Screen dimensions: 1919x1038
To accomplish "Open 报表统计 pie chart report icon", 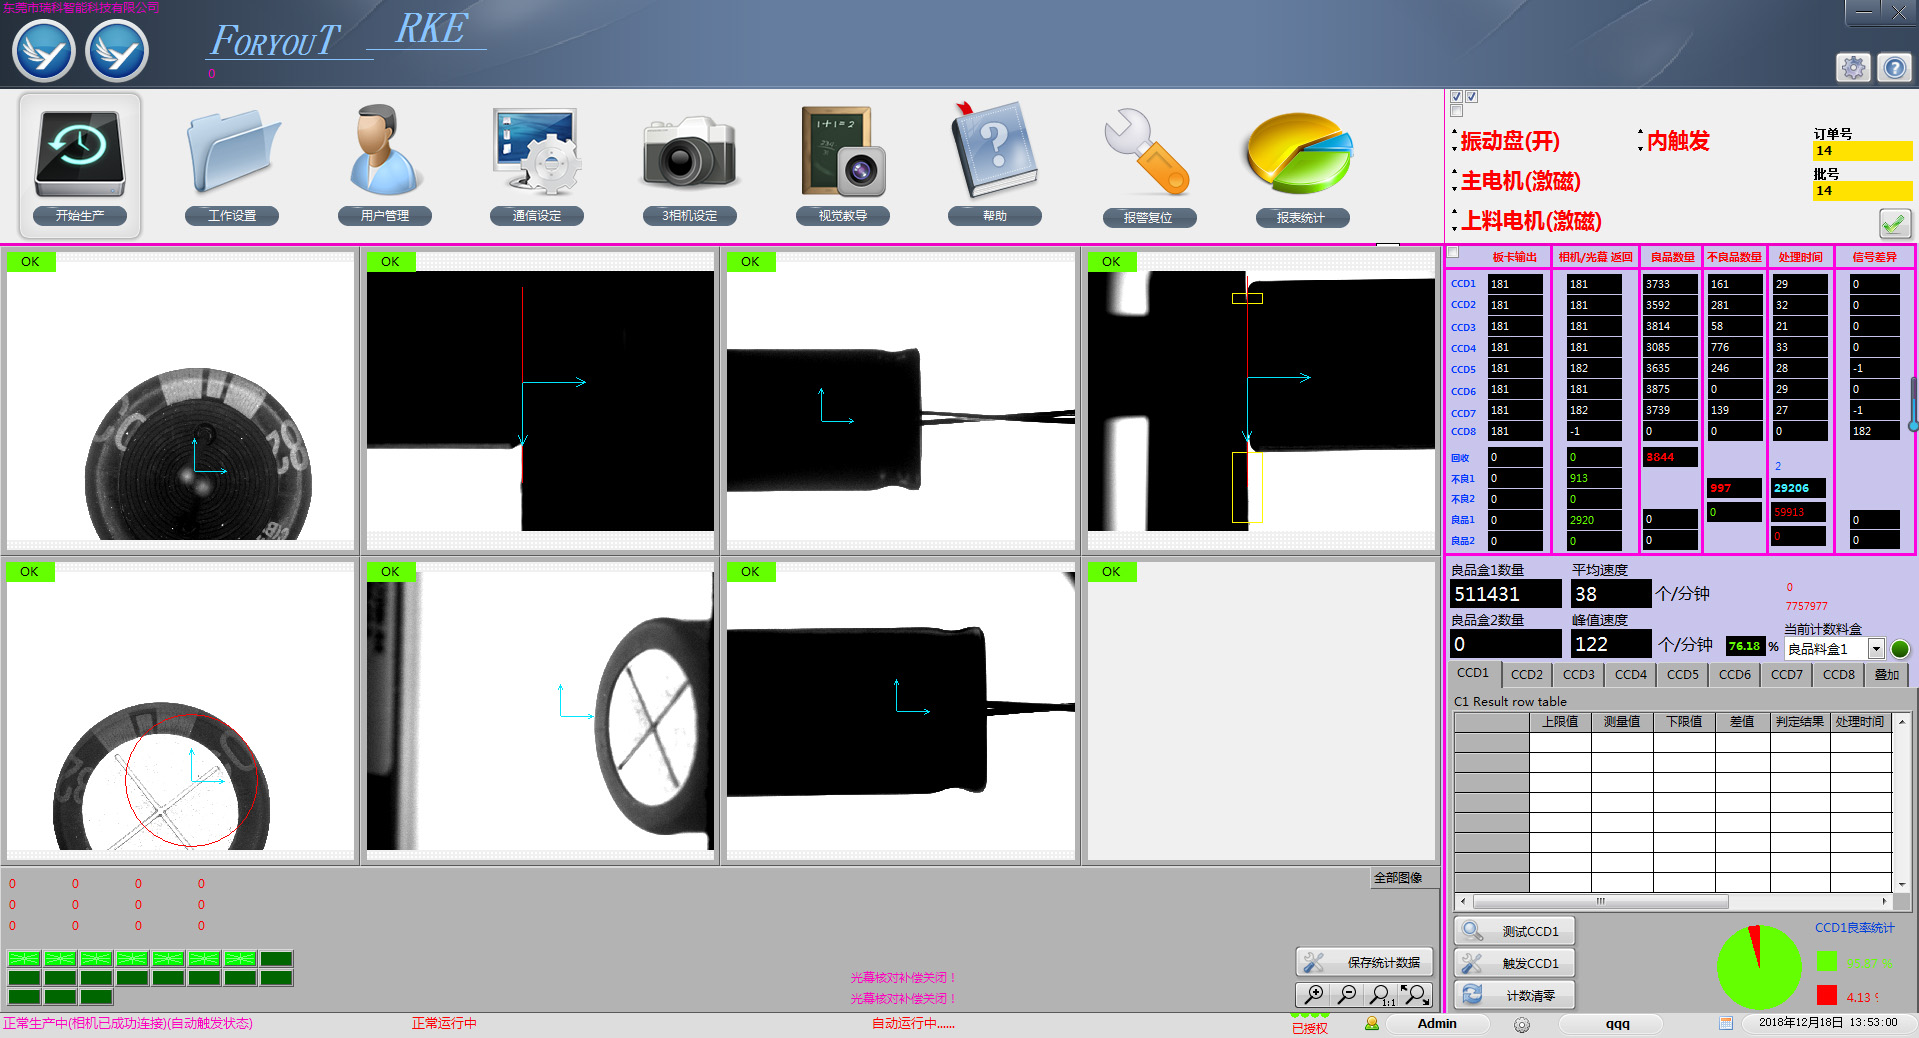I will pos(1300,155).
